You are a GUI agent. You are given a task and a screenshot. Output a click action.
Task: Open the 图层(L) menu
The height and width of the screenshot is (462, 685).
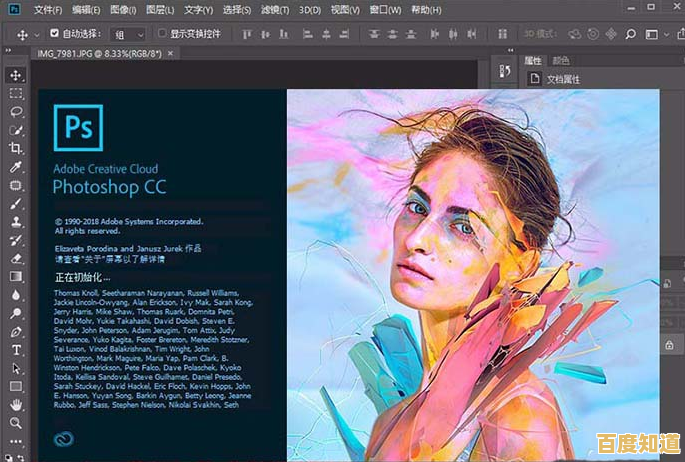(x=160, y=10)
